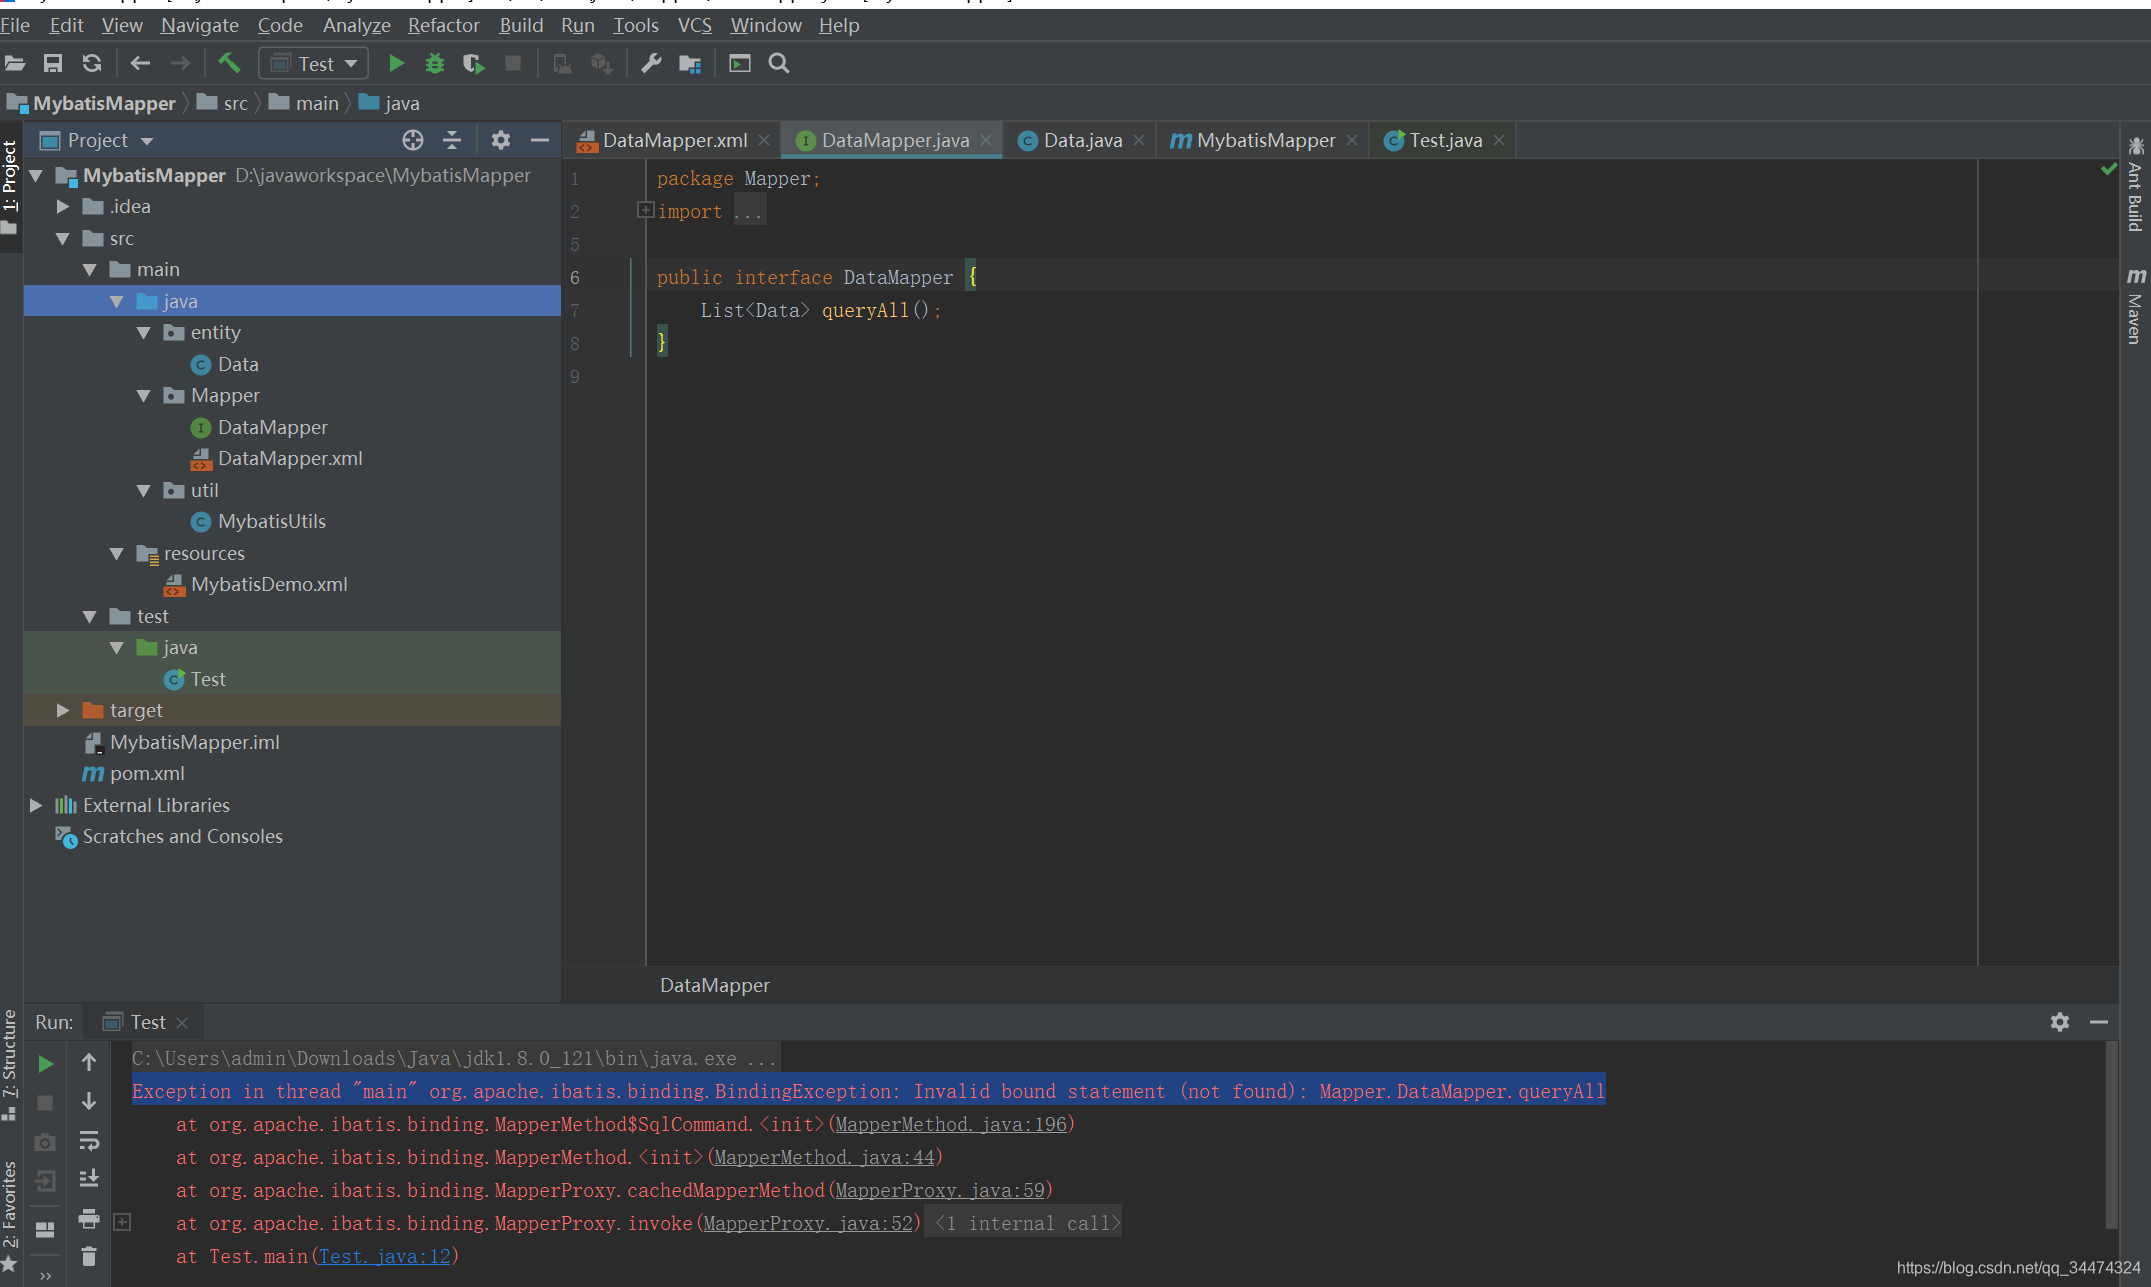Toggle scroll to end in Run console
Viewport: 2151px width, 1287px height.
tap(89, 1179)
